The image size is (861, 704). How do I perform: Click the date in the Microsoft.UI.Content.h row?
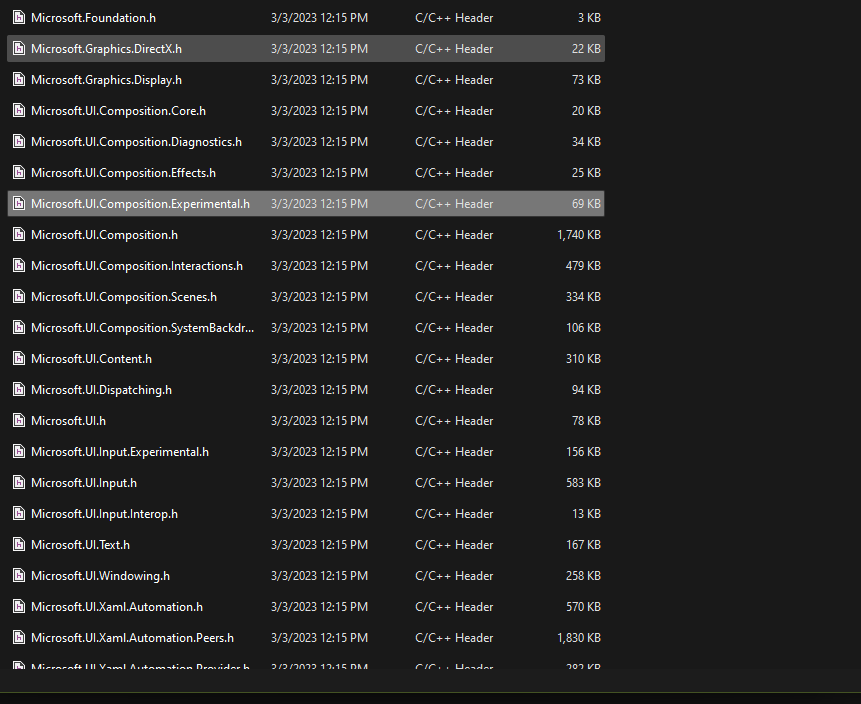(x=320, y=359)
